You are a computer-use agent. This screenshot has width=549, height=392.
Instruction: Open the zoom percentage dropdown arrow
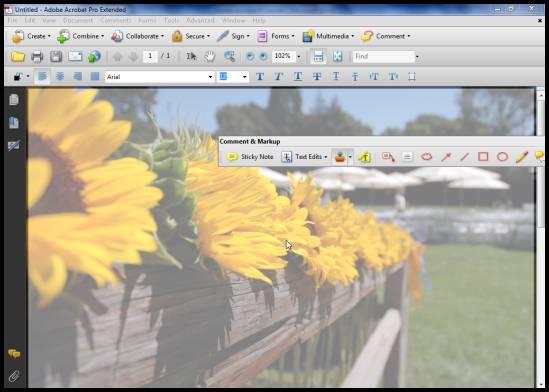(x=299, y=56)
